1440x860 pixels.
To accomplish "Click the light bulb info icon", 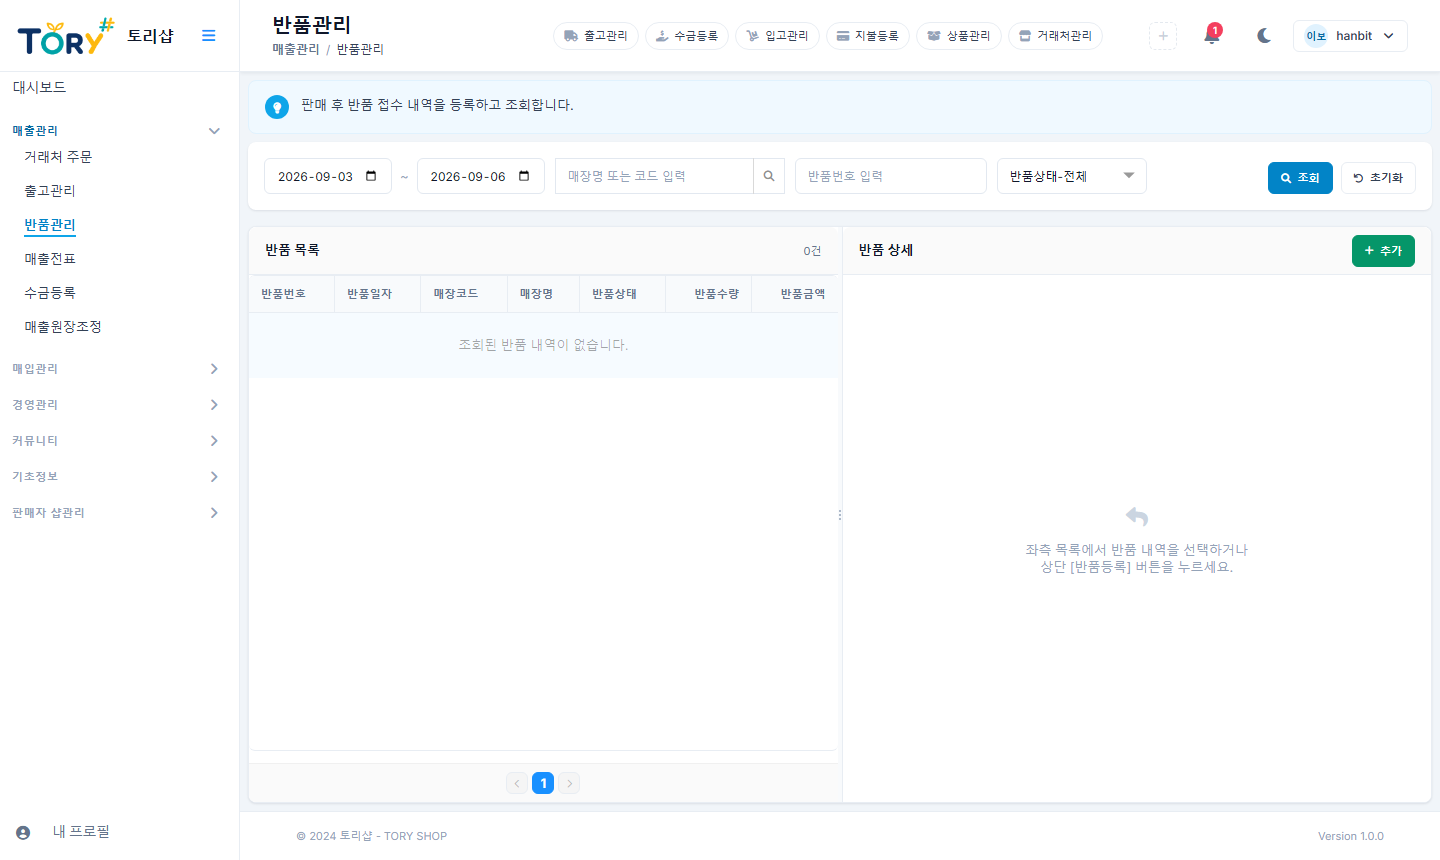I will (277, 106).
